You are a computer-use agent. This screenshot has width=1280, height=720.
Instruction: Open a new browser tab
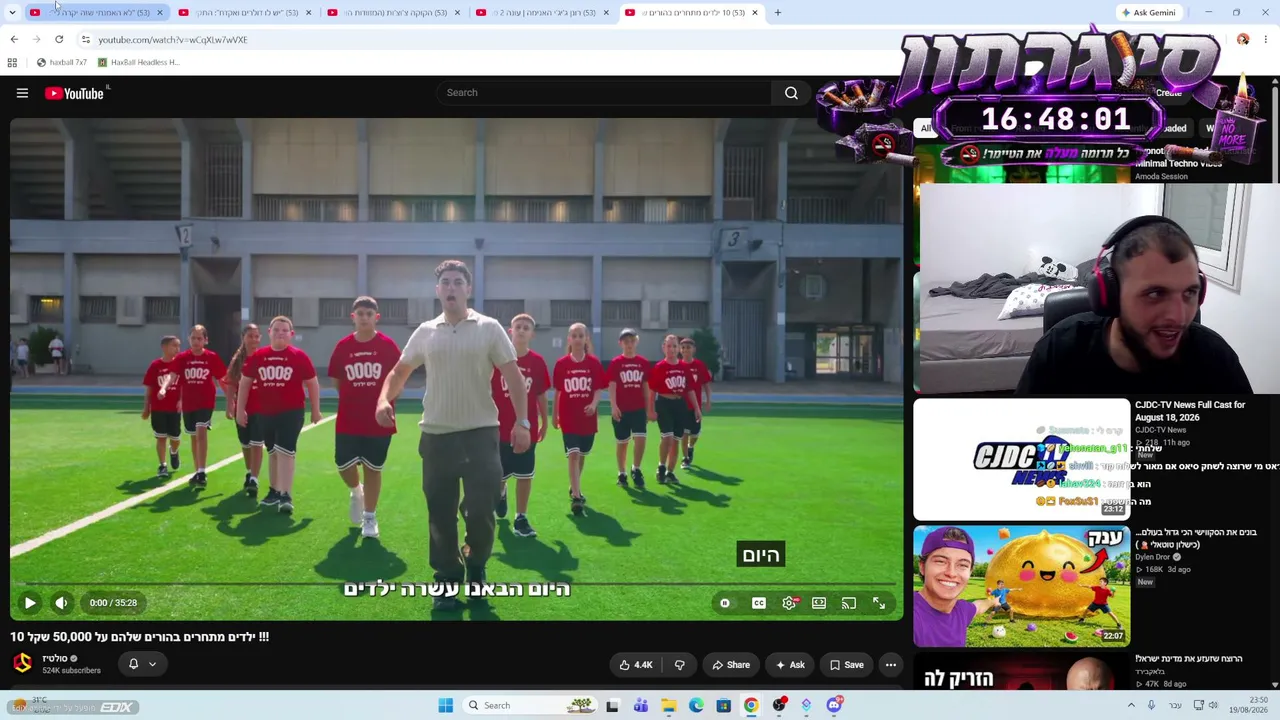[x=778, y=13]
